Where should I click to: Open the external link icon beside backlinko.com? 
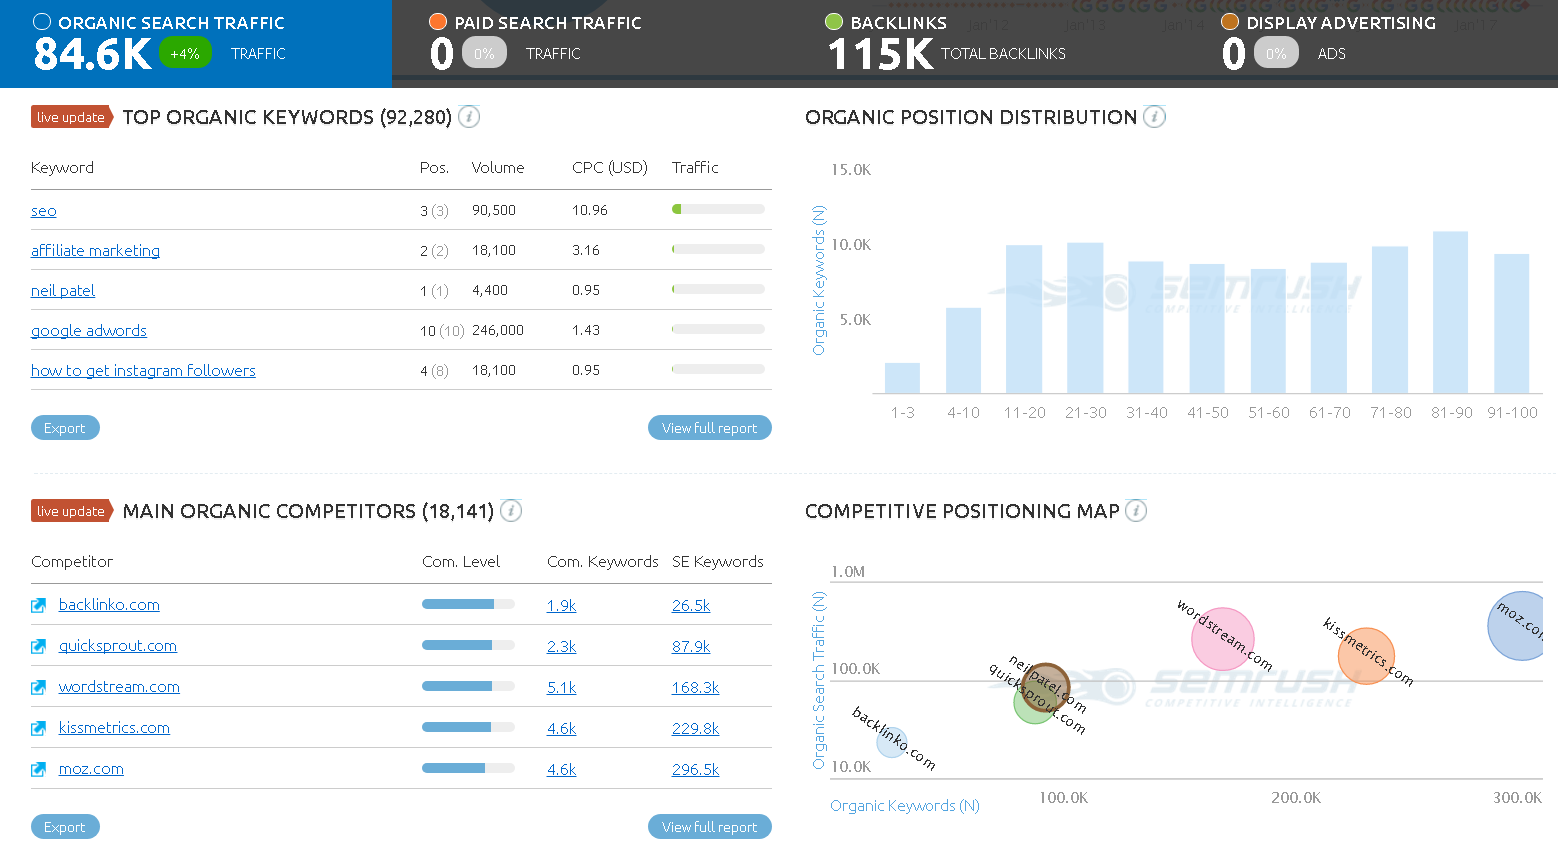point(39,605)
